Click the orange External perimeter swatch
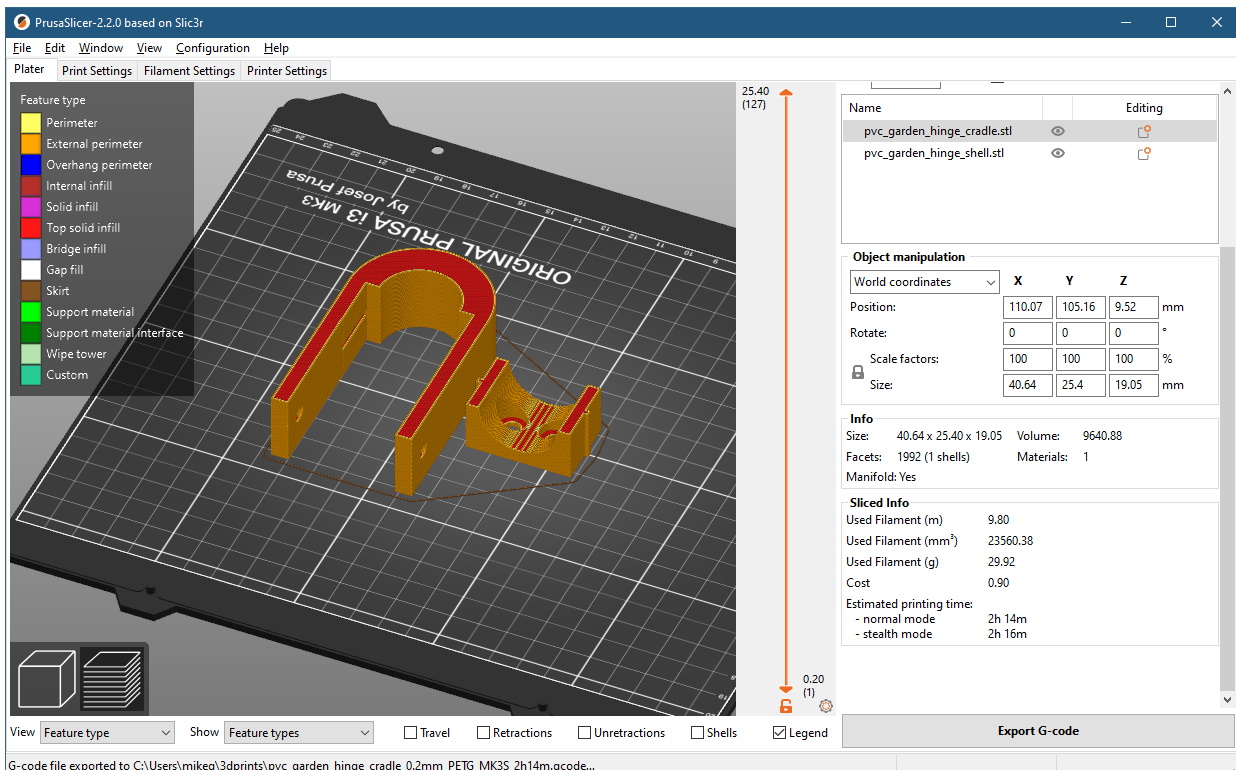Screen dimensions: 1236x770 click(31, 144)
